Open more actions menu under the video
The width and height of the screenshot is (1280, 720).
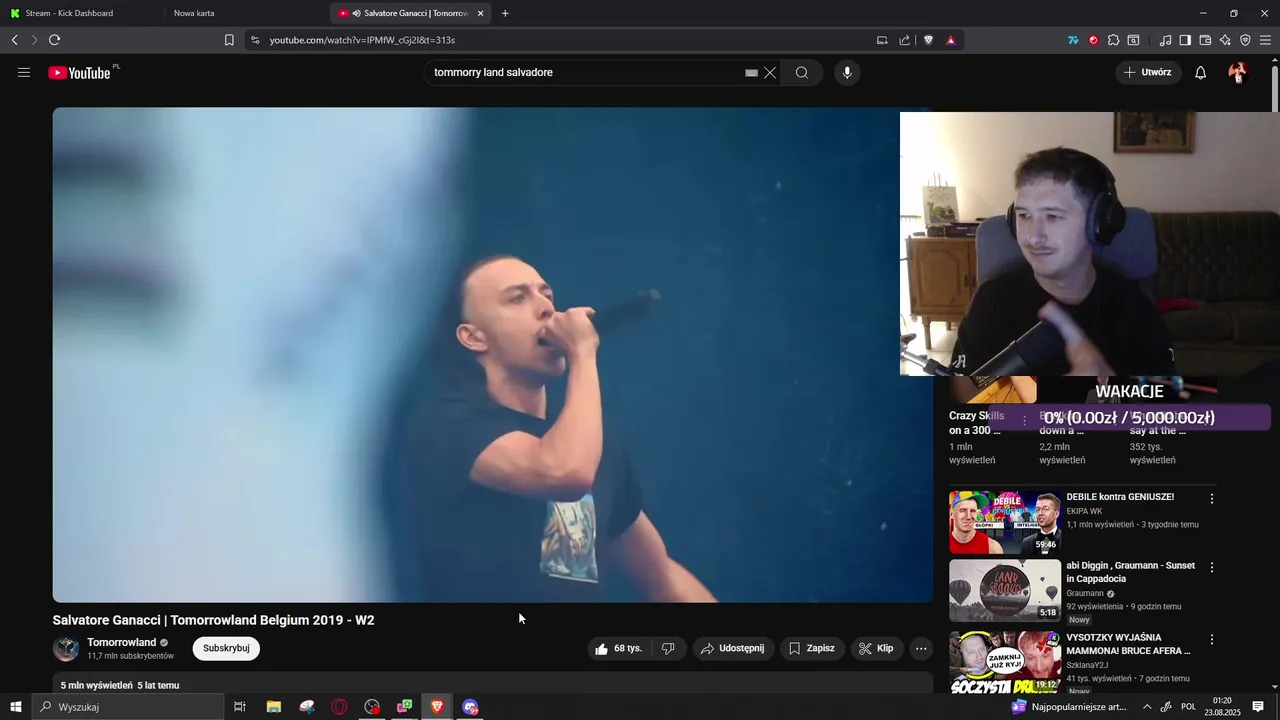click(x=921, y=648)
